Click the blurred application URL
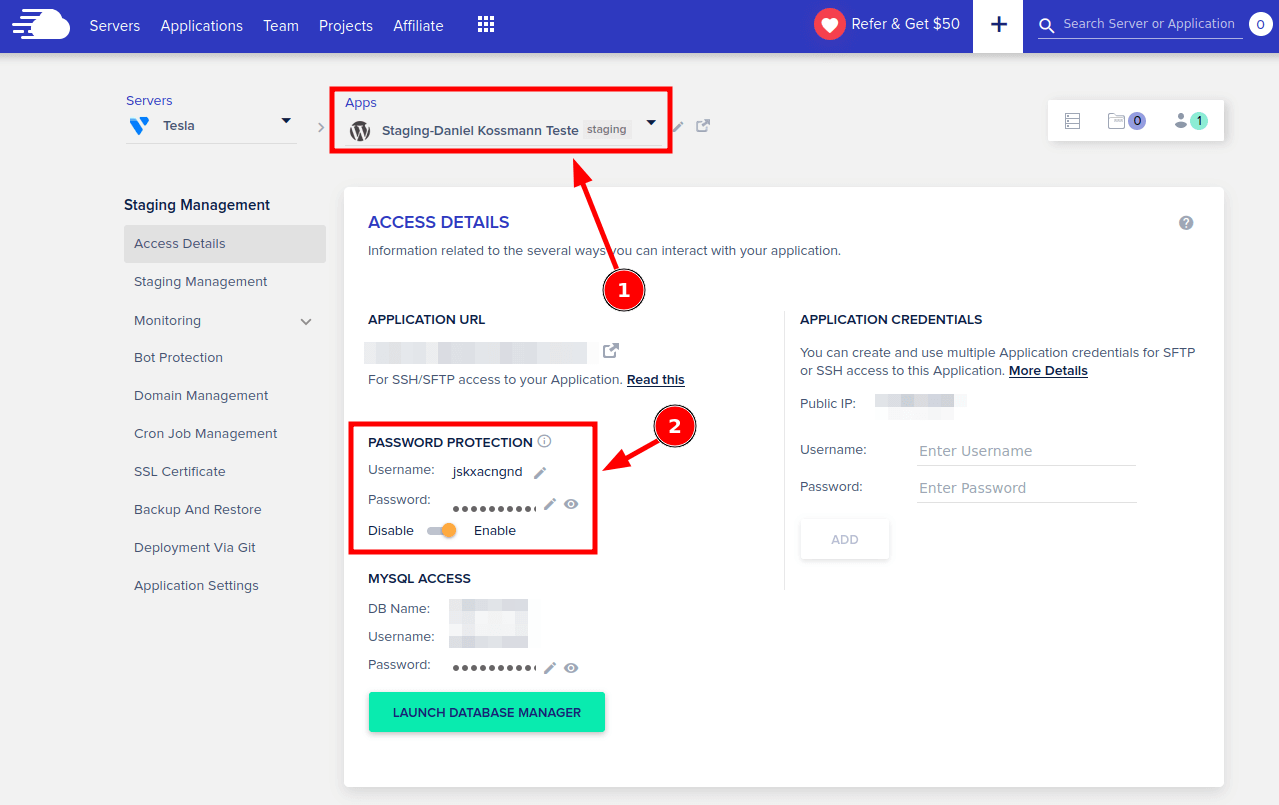1279x805 pixels. point(476,352)
